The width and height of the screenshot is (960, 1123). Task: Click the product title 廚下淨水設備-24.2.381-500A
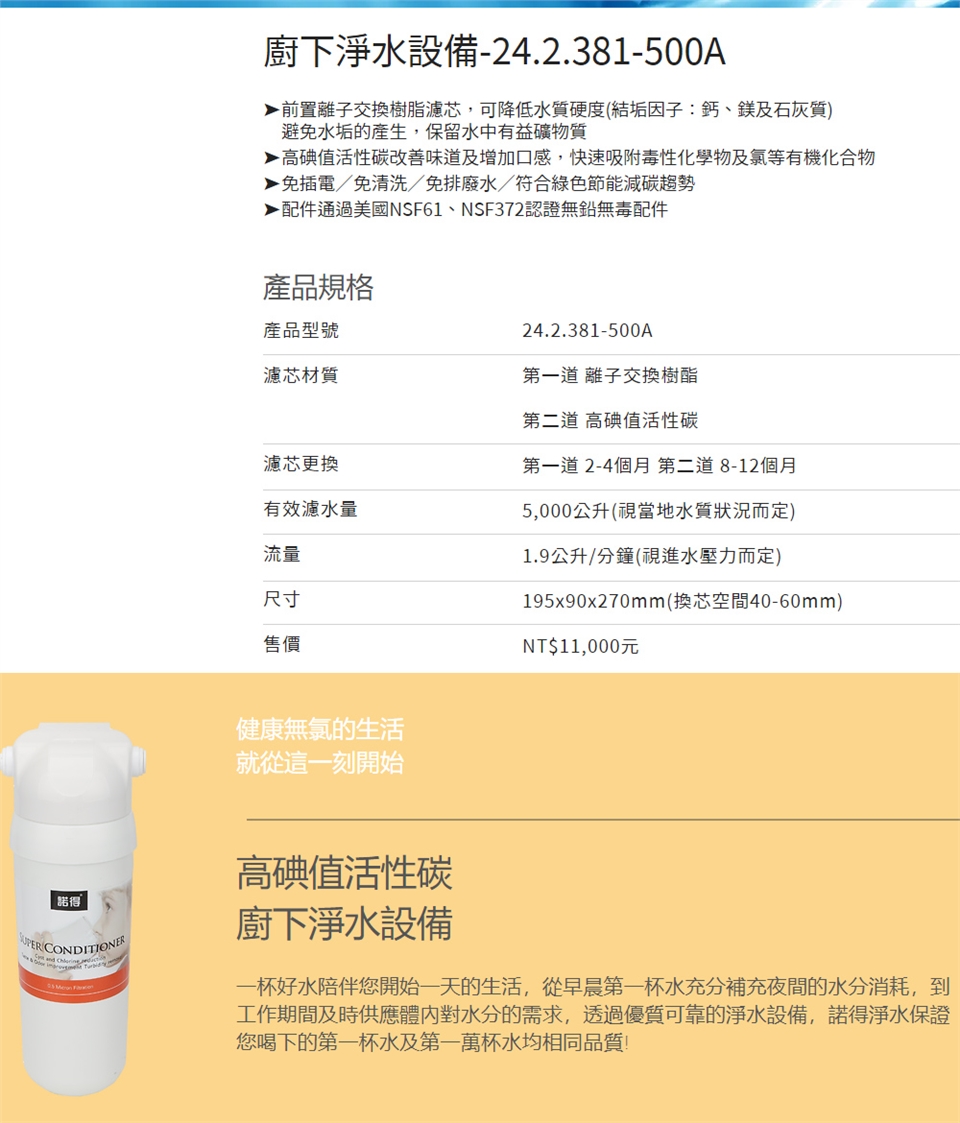[x=494, y=52]
